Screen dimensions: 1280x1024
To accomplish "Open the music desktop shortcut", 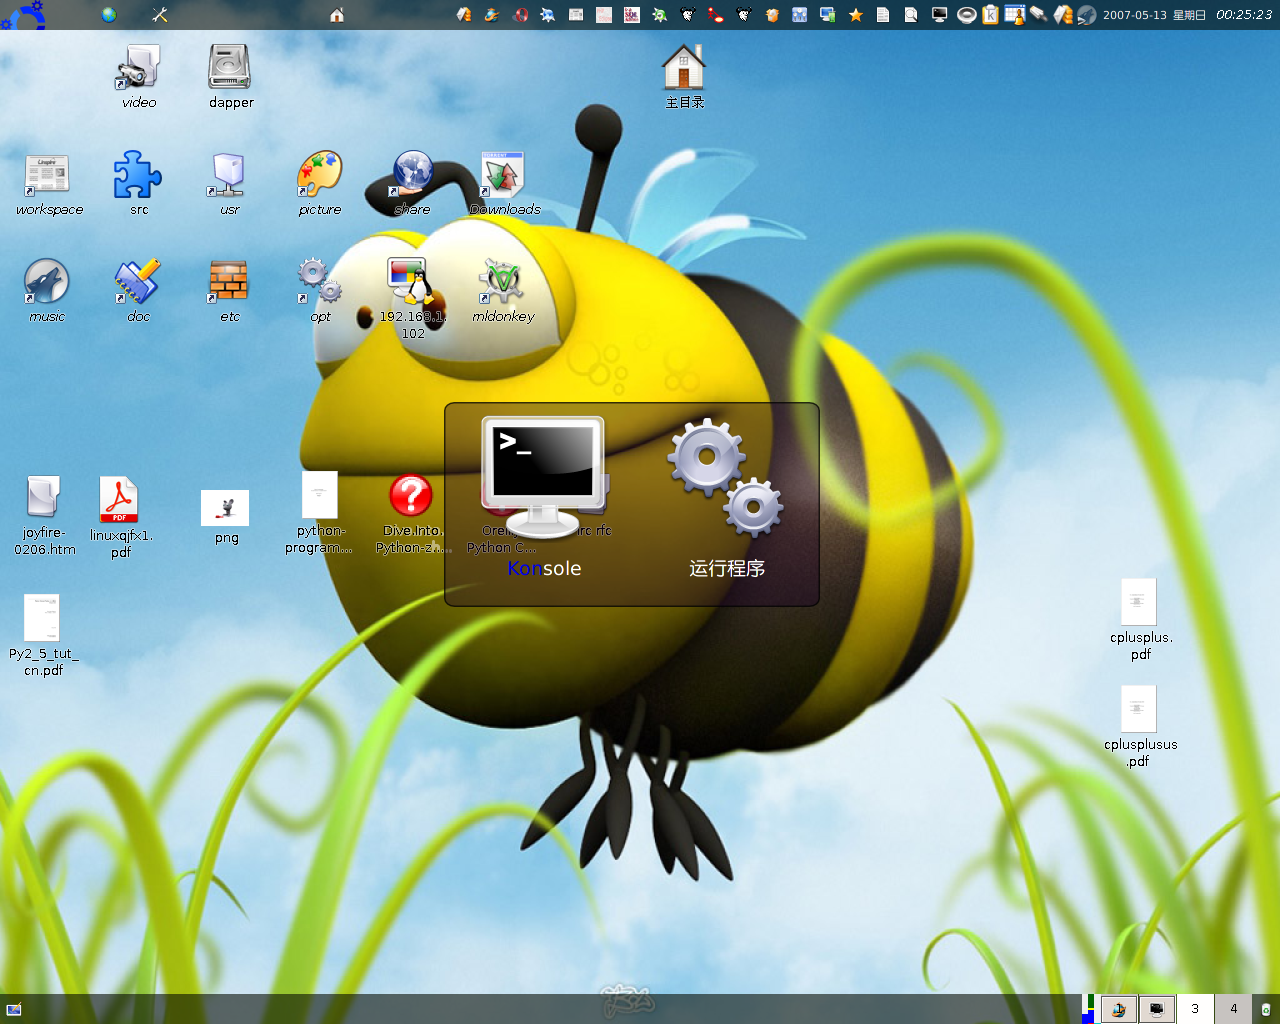I will tap(46, 291).
